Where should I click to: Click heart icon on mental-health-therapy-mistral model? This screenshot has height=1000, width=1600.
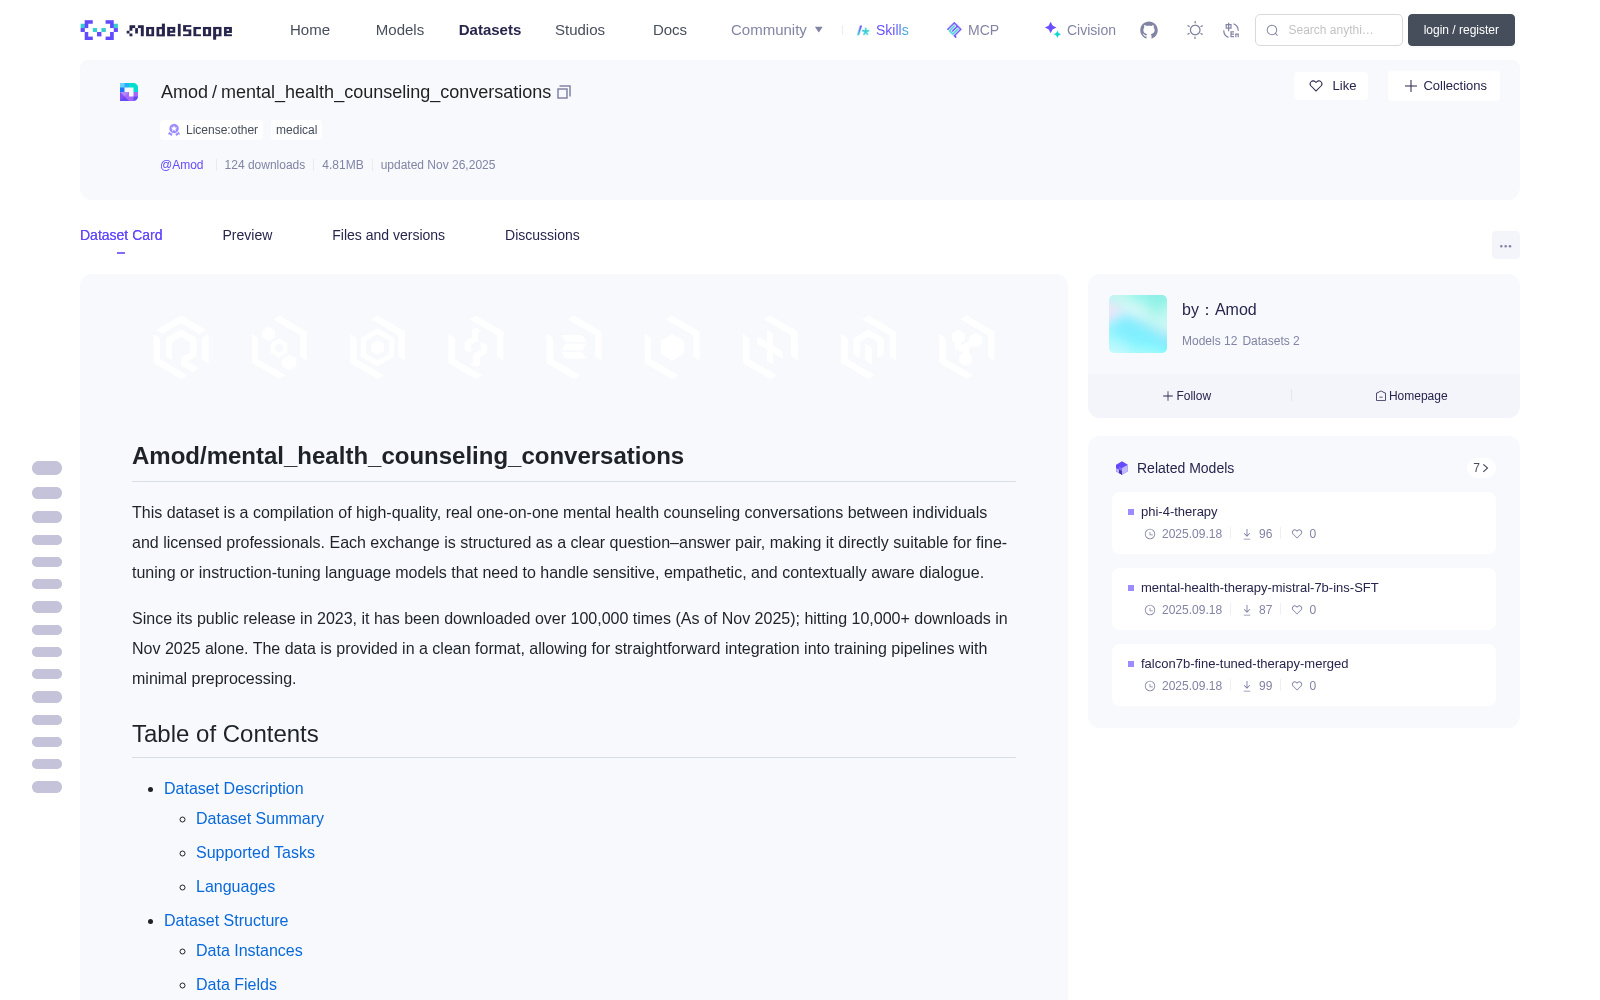(x=1297, y=610)
